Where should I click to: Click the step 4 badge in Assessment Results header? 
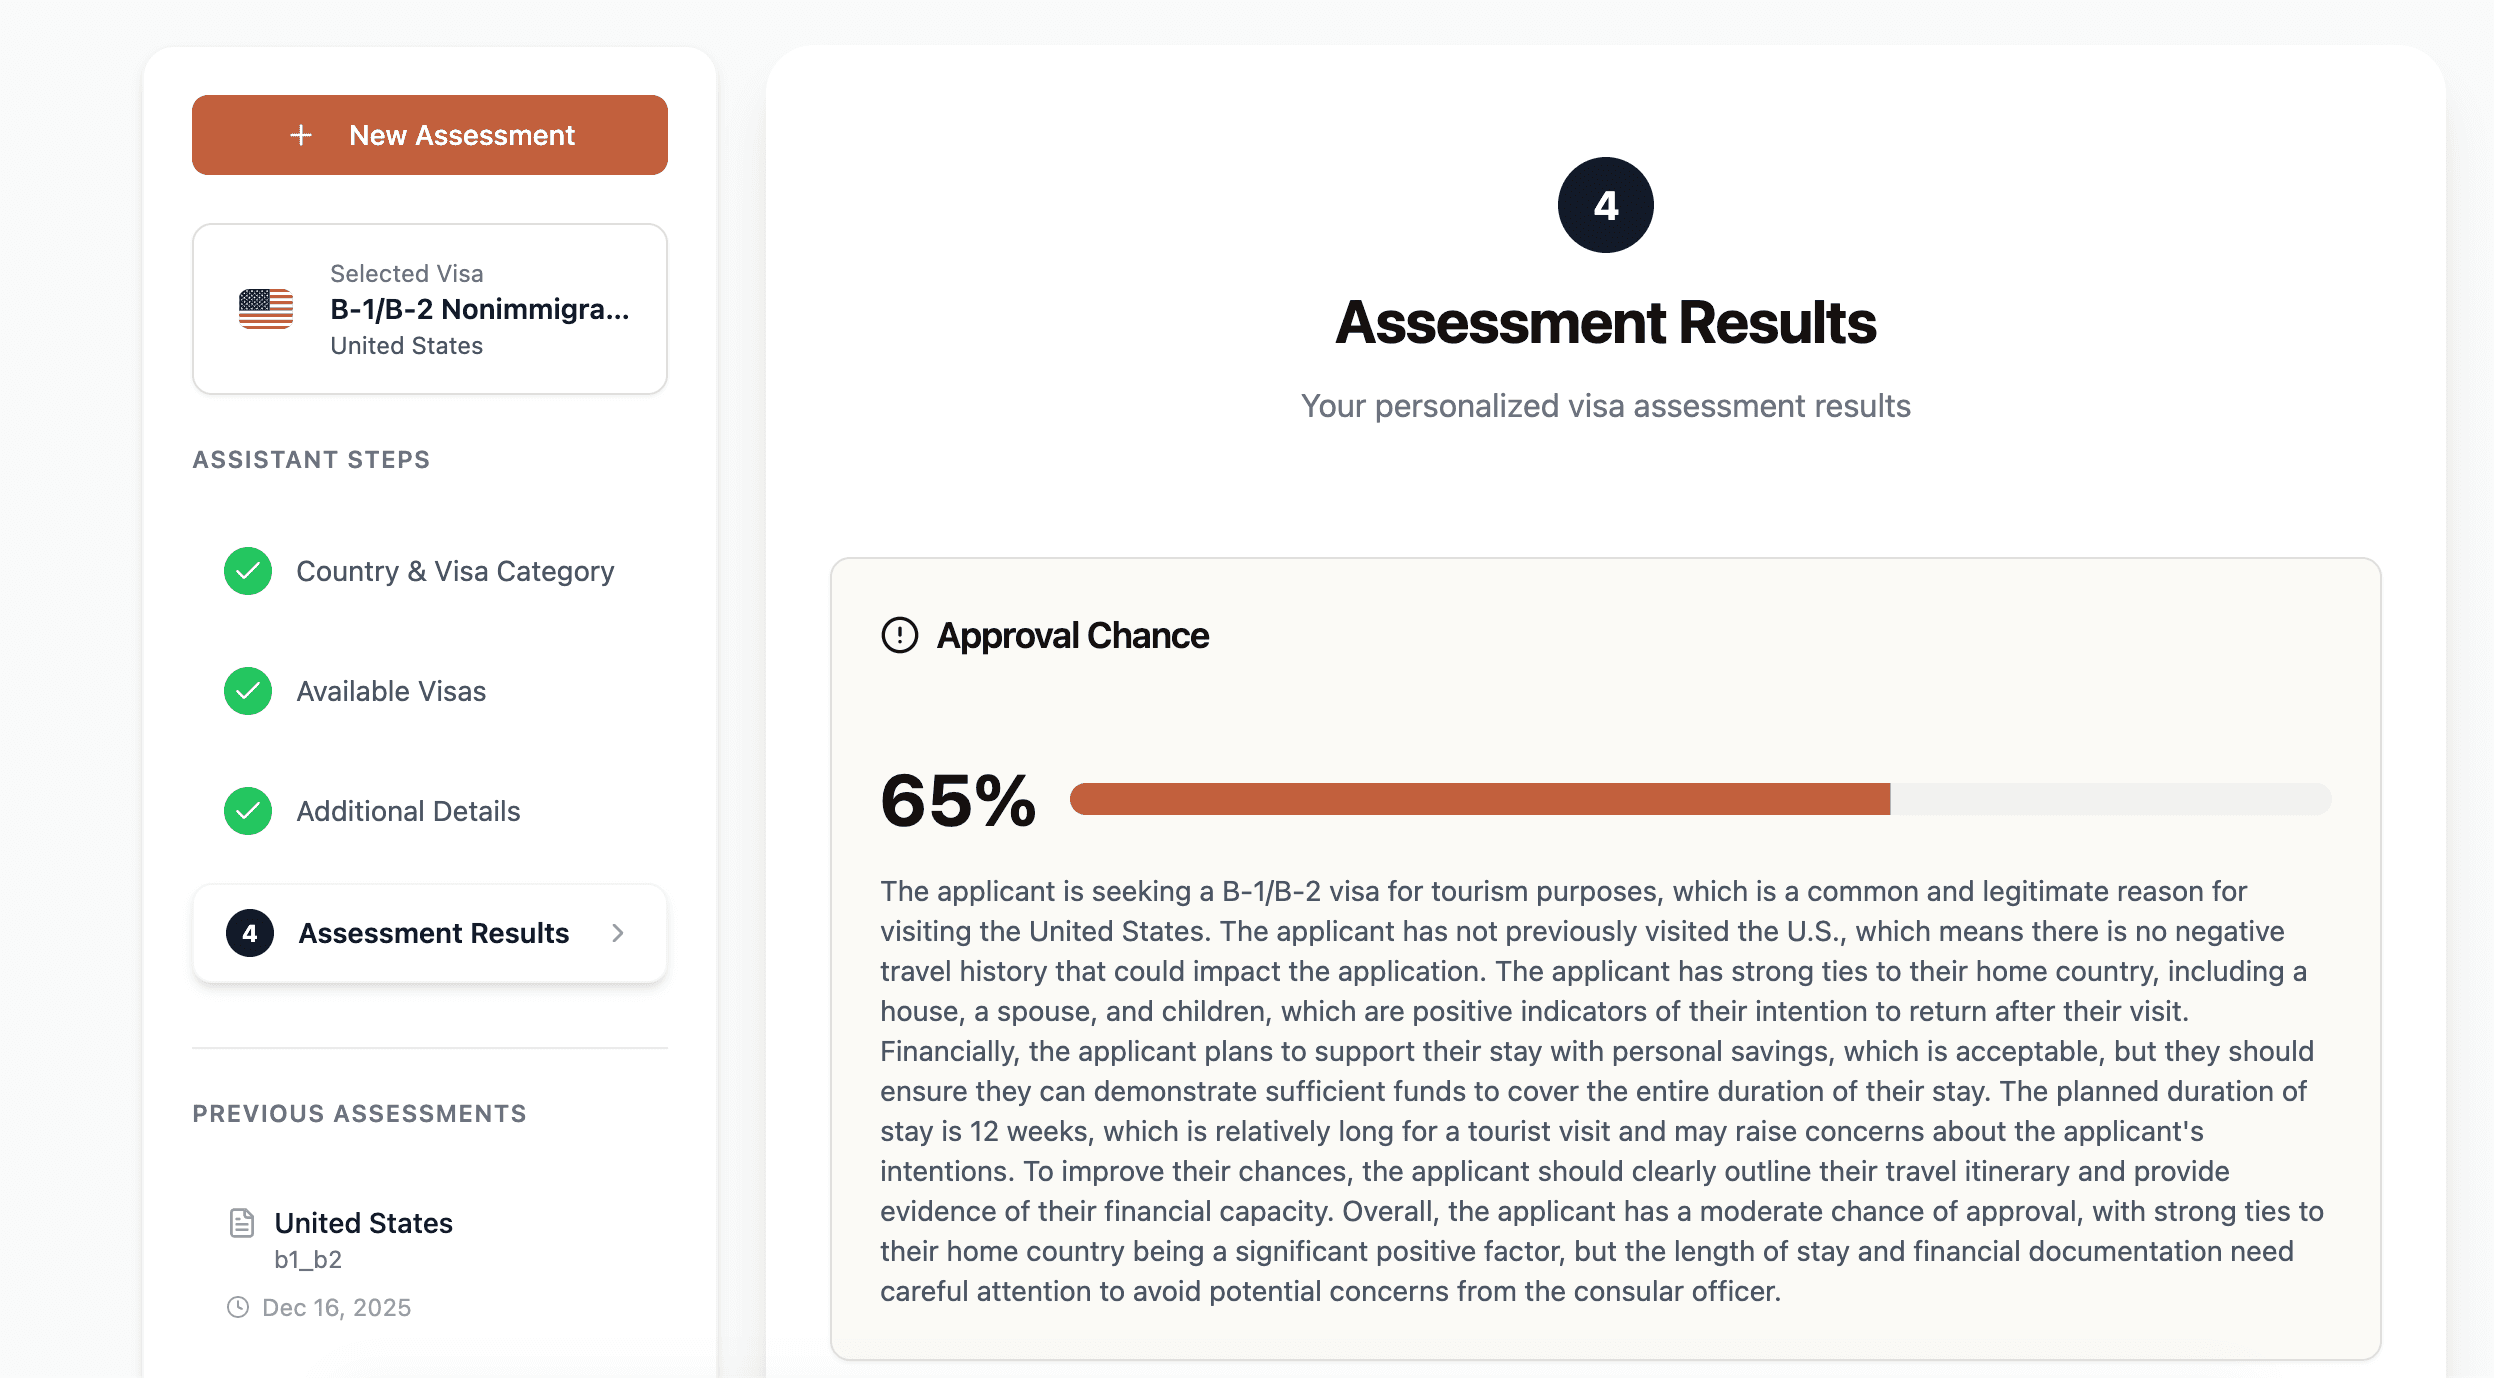click(1604, 203)
